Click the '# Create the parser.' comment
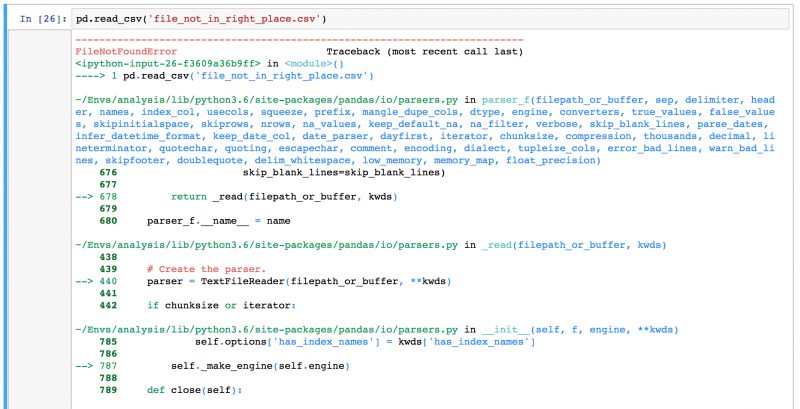 (207, 269)
